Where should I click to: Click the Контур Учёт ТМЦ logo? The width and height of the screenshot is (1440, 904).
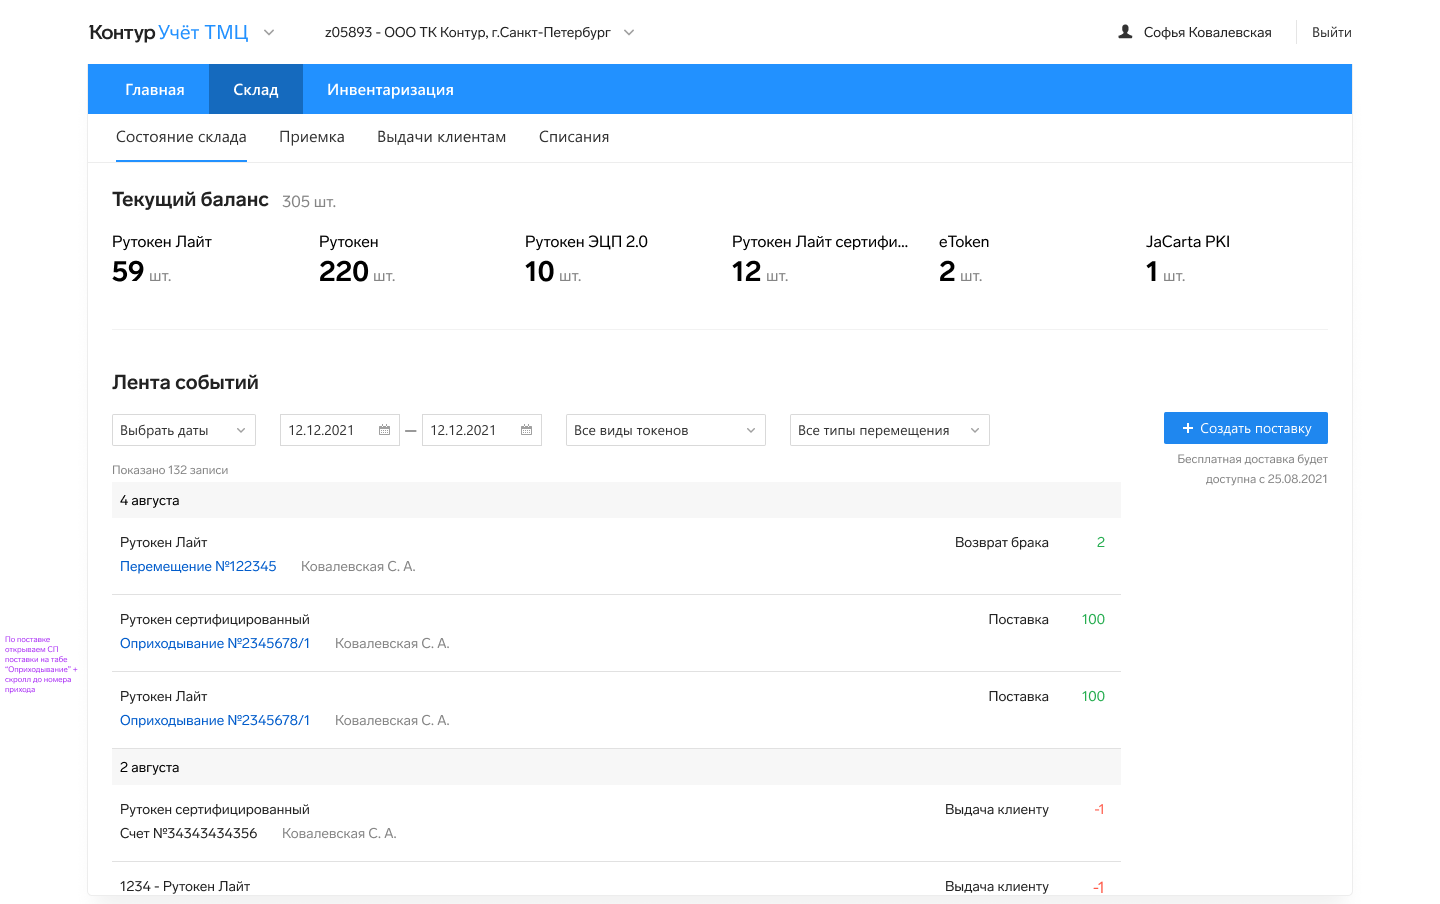click(168, 32)
